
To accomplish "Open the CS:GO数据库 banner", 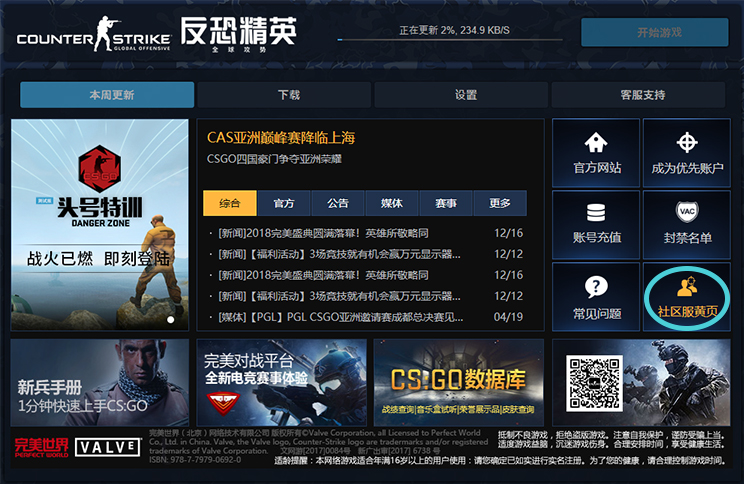I will [458, 382].
